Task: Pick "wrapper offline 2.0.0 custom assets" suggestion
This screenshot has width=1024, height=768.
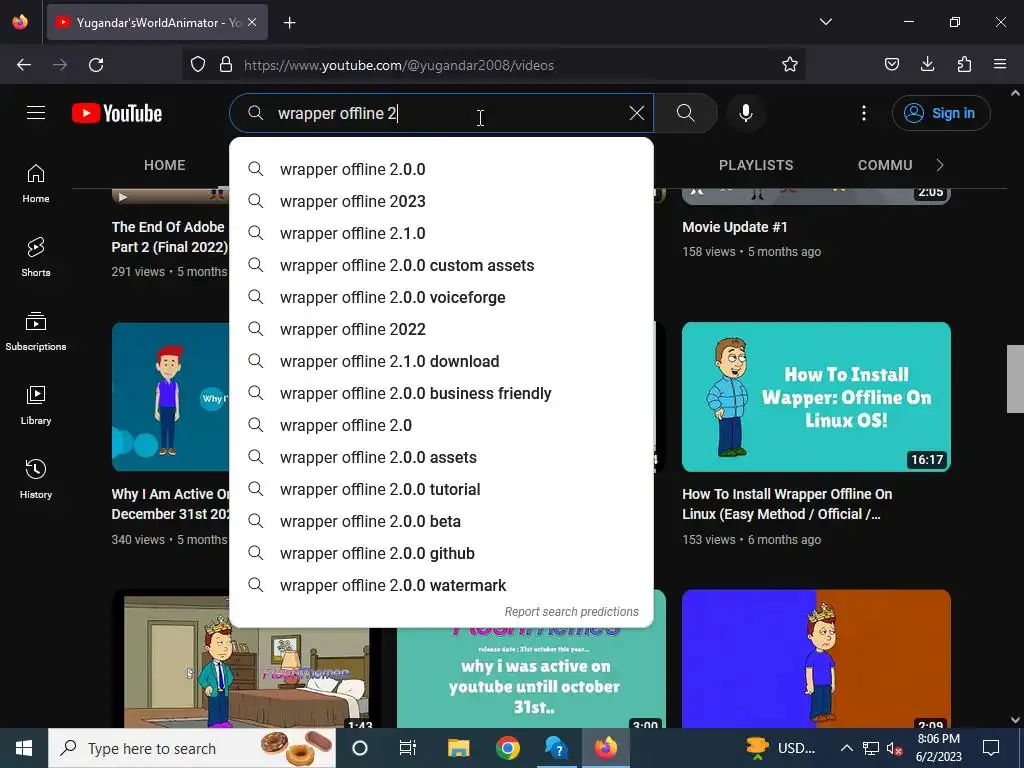Action: (441, 265)
